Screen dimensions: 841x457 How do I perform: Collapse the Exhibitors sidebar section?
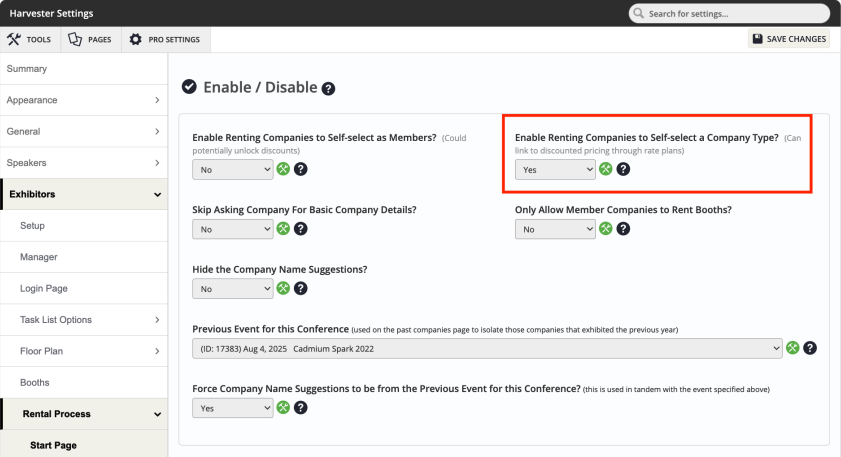tap(84, 194)
